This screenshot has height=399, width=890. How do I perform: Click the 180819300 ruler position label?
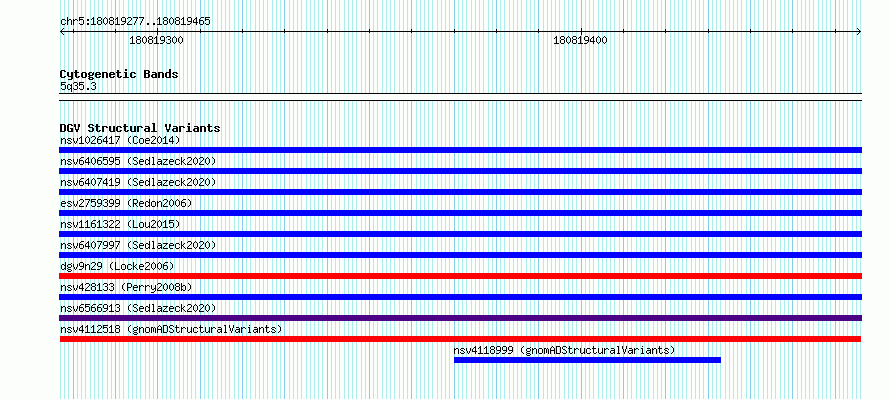click(156, 40)
